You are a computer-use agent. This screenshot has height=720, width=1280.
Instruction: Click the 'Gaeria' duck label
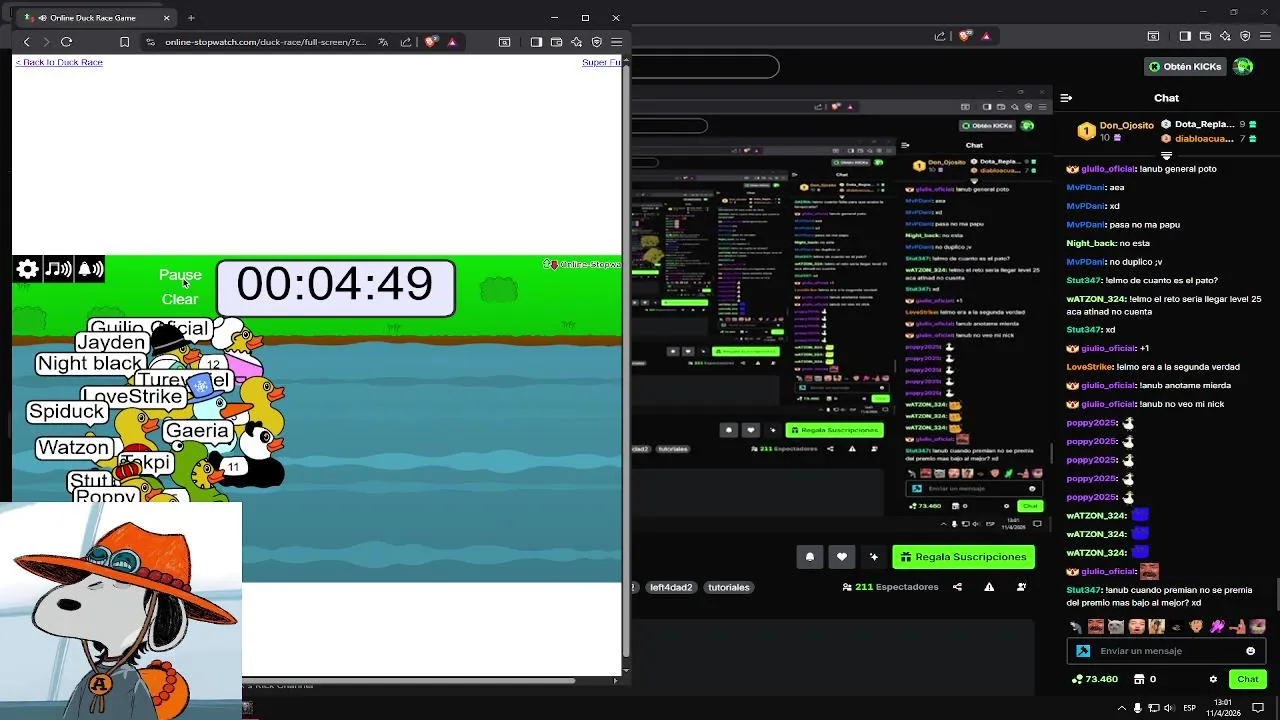coord(197,431)
